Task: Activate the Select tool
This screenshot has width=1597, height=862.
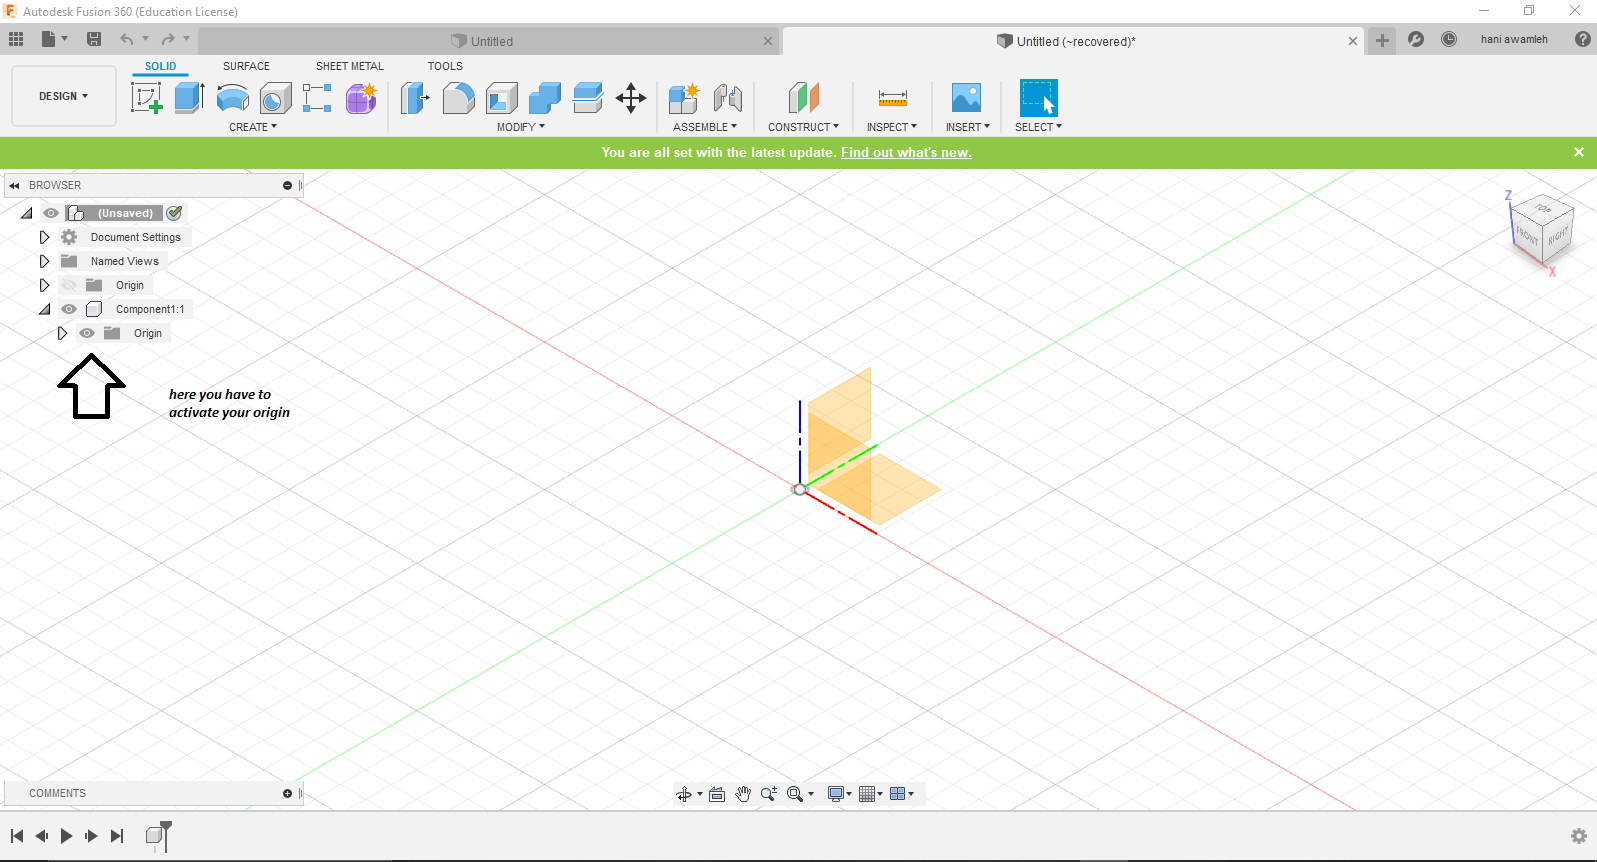Action: pos(1038,98)
